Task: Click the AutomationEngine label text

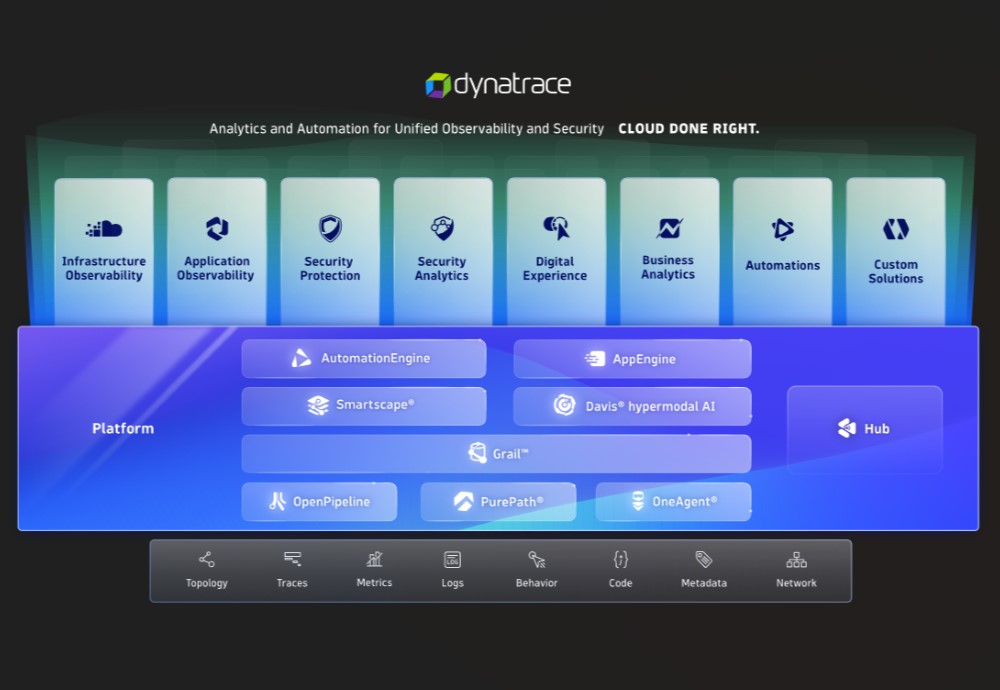Action: (x=376, y=358)
